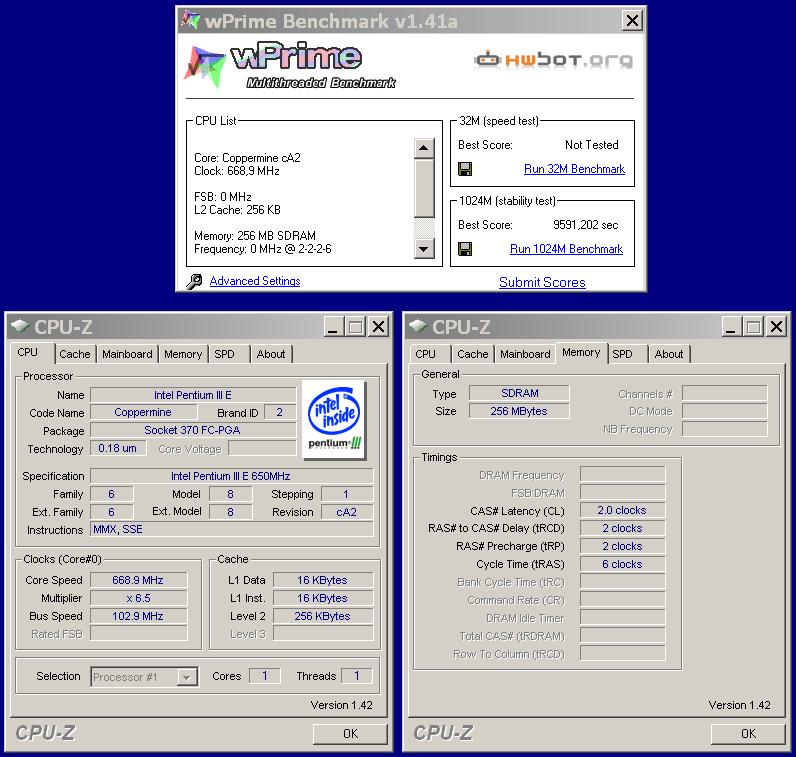
Task: Click the floppy save icon for 1024M score
Action: 465,249
